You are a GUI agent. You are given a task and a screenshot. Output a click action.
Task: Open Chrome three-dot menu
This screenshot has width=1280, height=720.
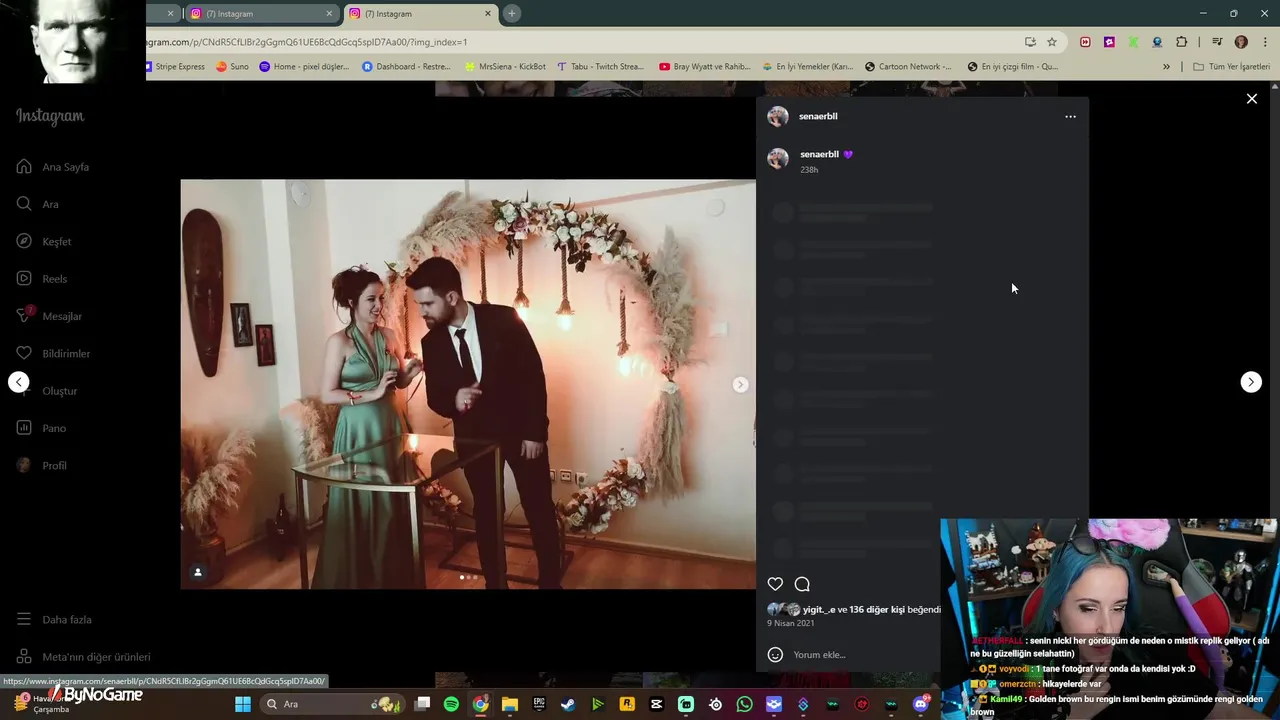pyautogui.click(x=1265, y=42)
